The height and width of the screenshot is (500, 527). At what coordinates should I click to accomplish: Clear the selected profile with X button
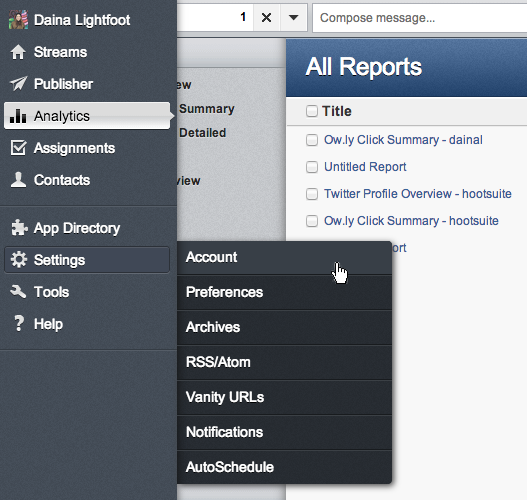click(x=267, y=17)
